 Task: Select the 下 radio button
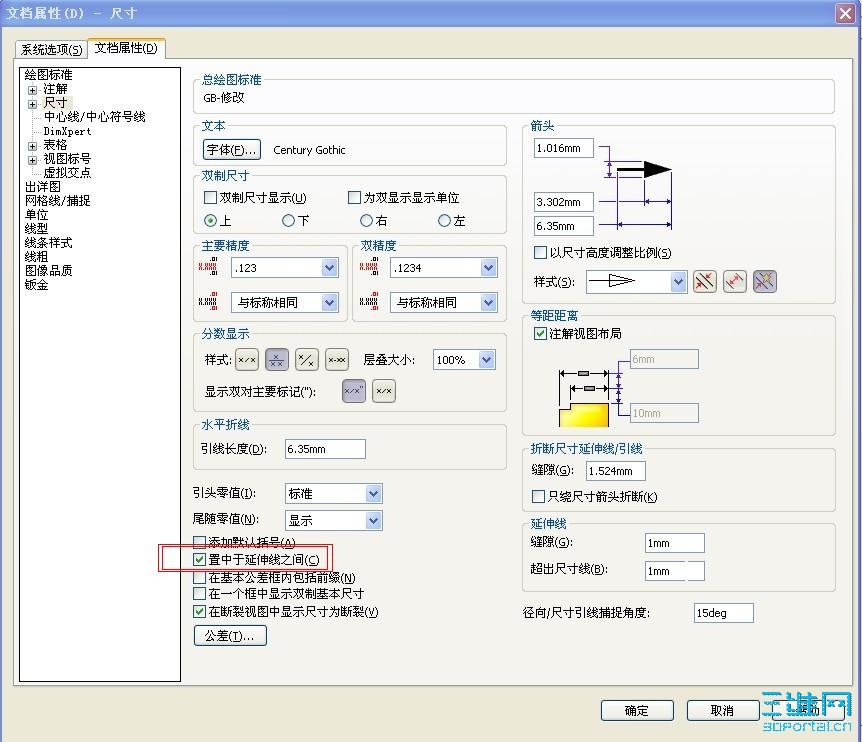coord(288,221)
